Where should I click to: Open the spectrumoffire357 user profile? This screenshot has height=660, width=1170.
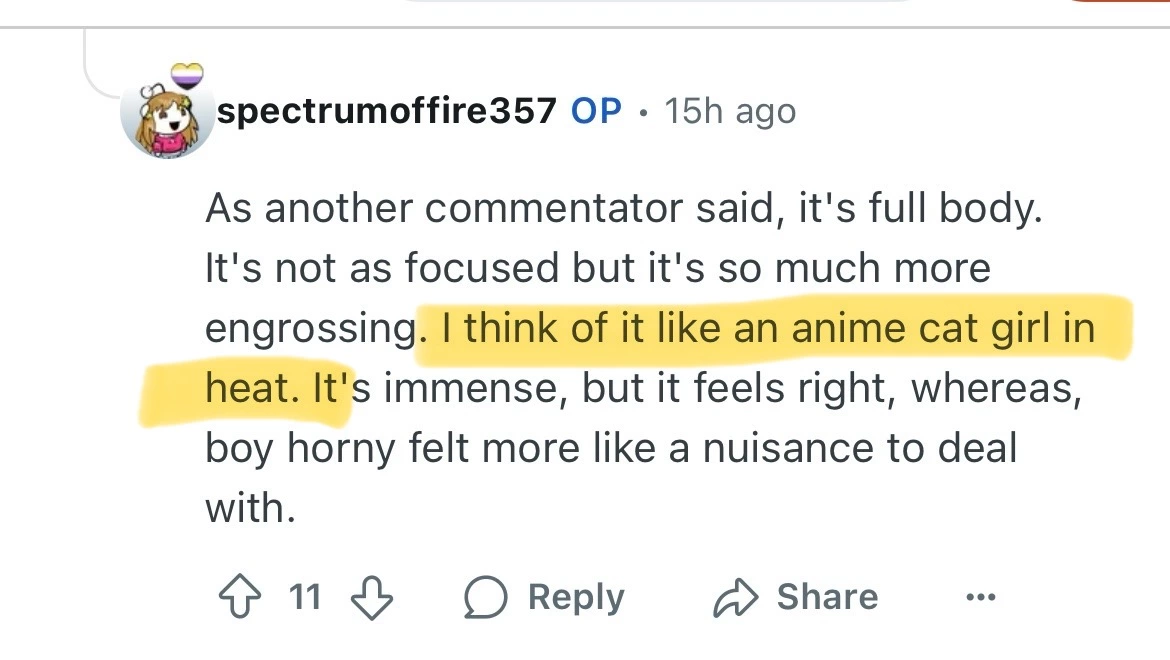tap(386, 111)
